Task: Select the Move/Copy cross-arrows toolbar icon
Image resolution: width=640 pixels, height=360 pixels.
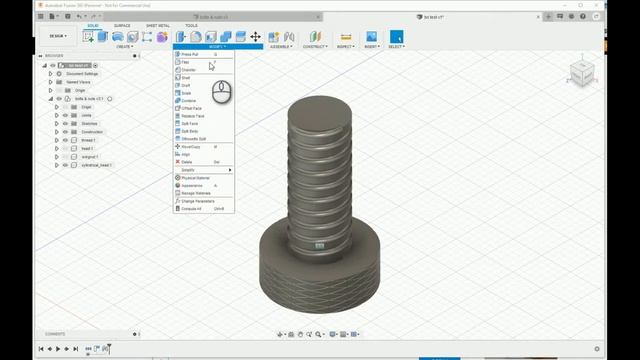Action: coord(256,37)
